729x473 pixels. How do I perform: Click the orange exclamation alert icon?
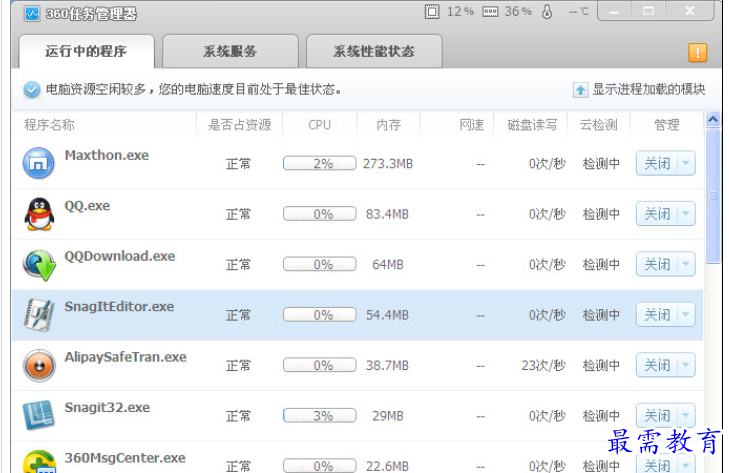coord(697,52)
